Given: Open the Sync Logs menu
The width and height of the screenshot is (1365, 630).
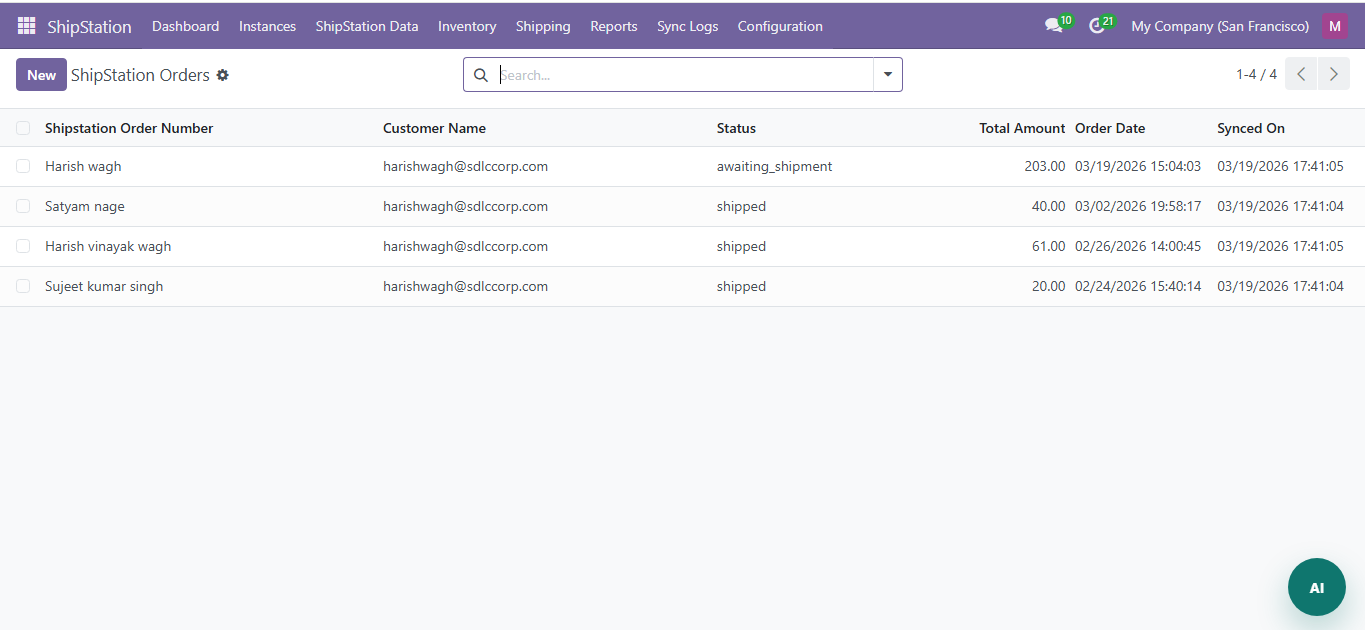Looking at the screenshot, I should pyautogui.click(x=687, y=26).
